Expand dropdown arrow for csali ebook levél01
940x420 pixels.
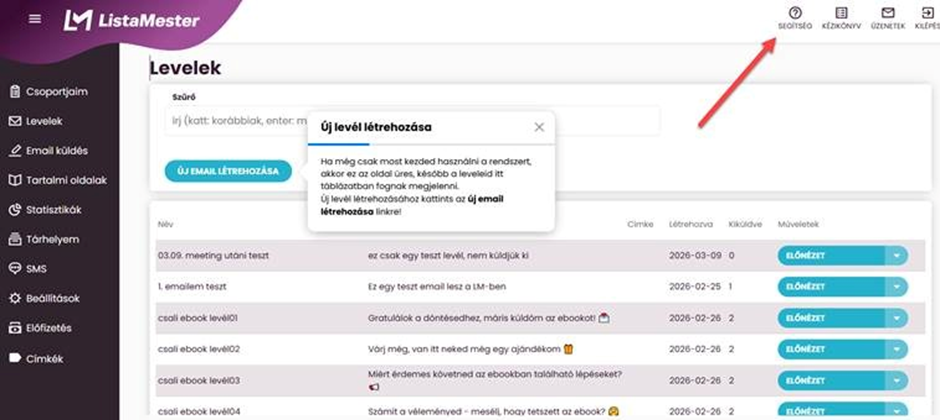tap(896, 318)
